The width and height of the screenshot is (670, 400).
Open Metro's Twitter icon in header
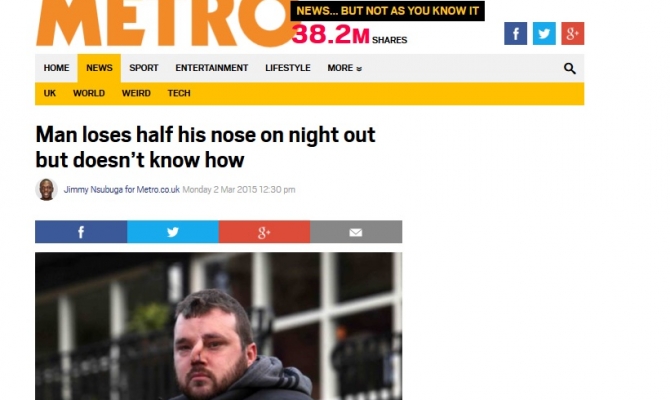tap(544, 33)
